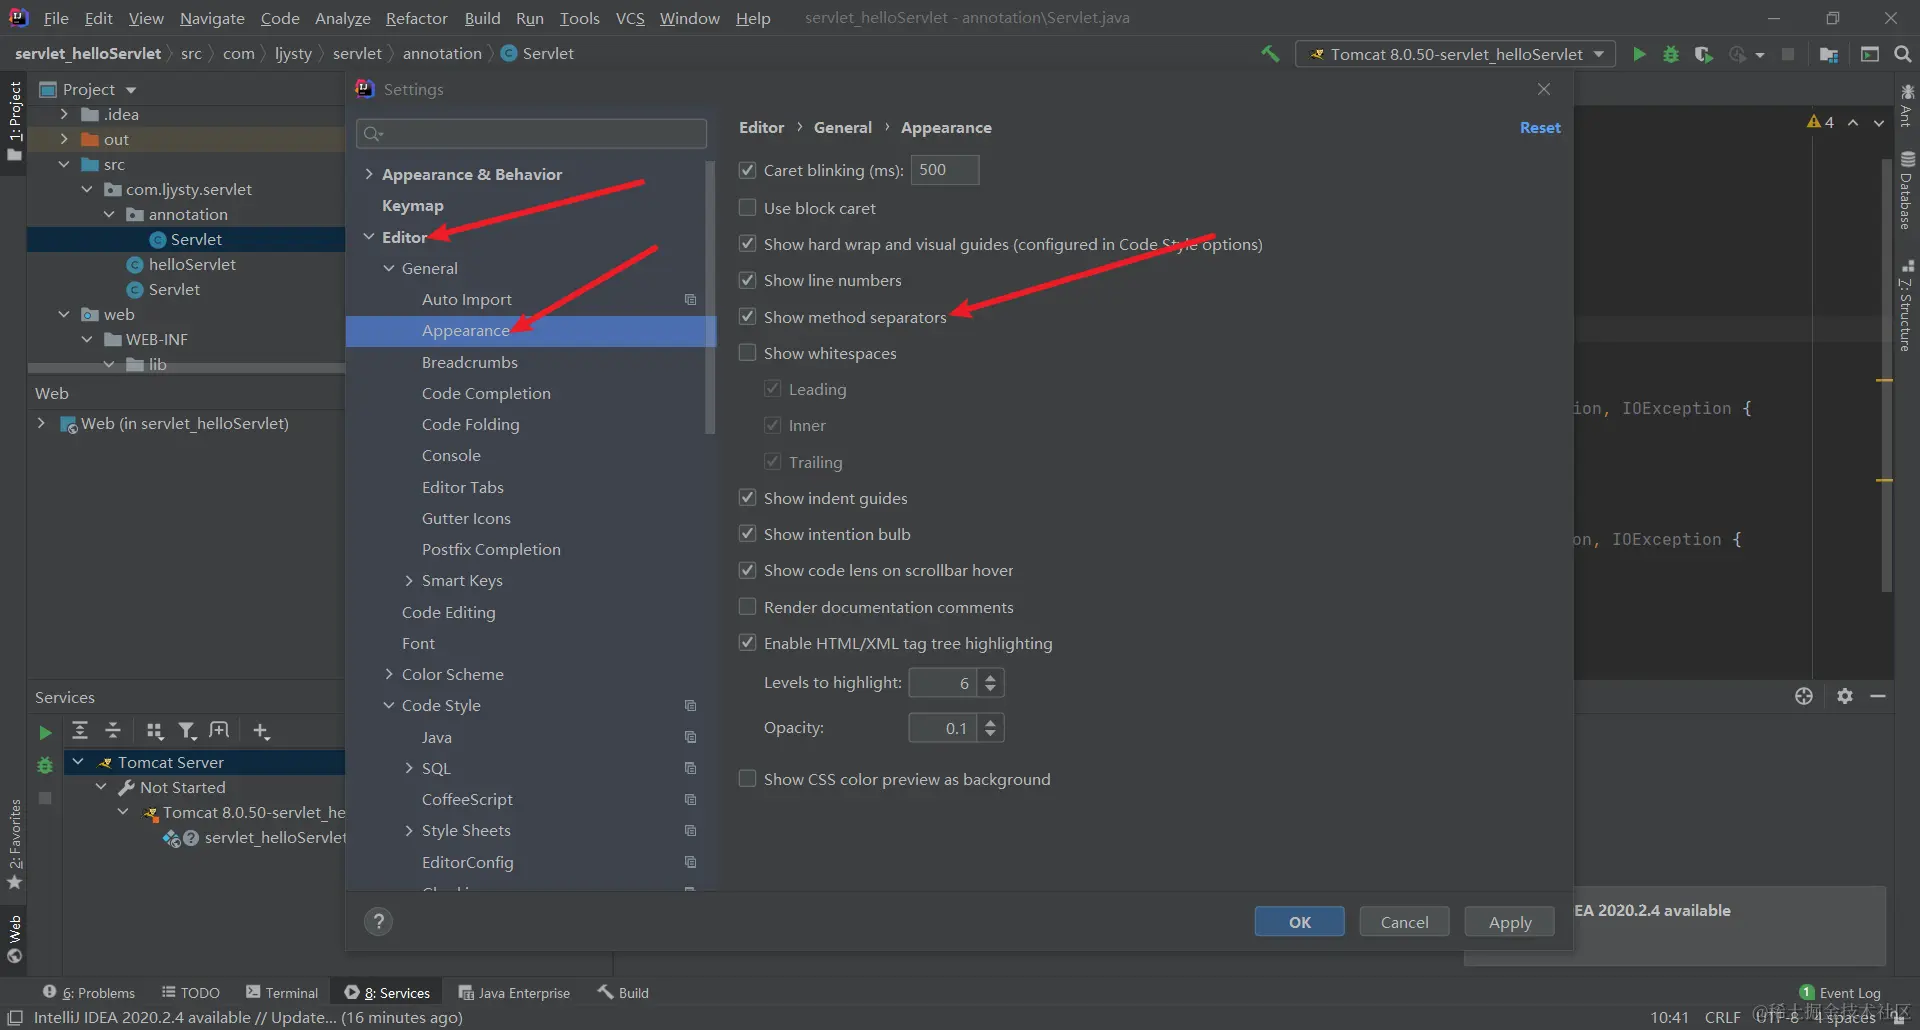This screenshot has height=1030, width=1920.
Task: Collapse the General settings node
Action: [389, 268]
